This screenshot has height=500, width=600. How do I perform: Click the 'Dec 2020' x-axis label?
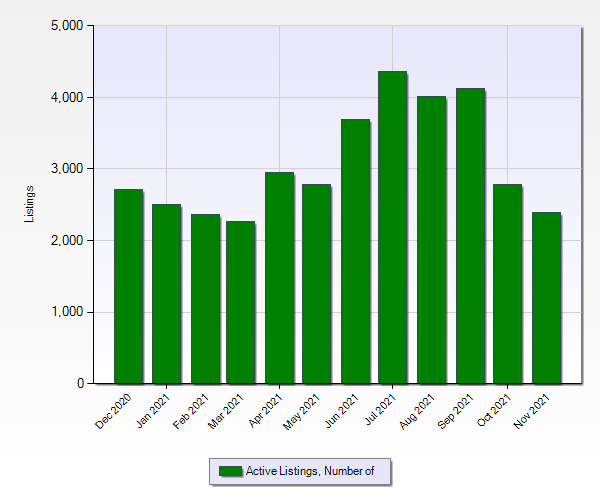[x=114, y=411]
